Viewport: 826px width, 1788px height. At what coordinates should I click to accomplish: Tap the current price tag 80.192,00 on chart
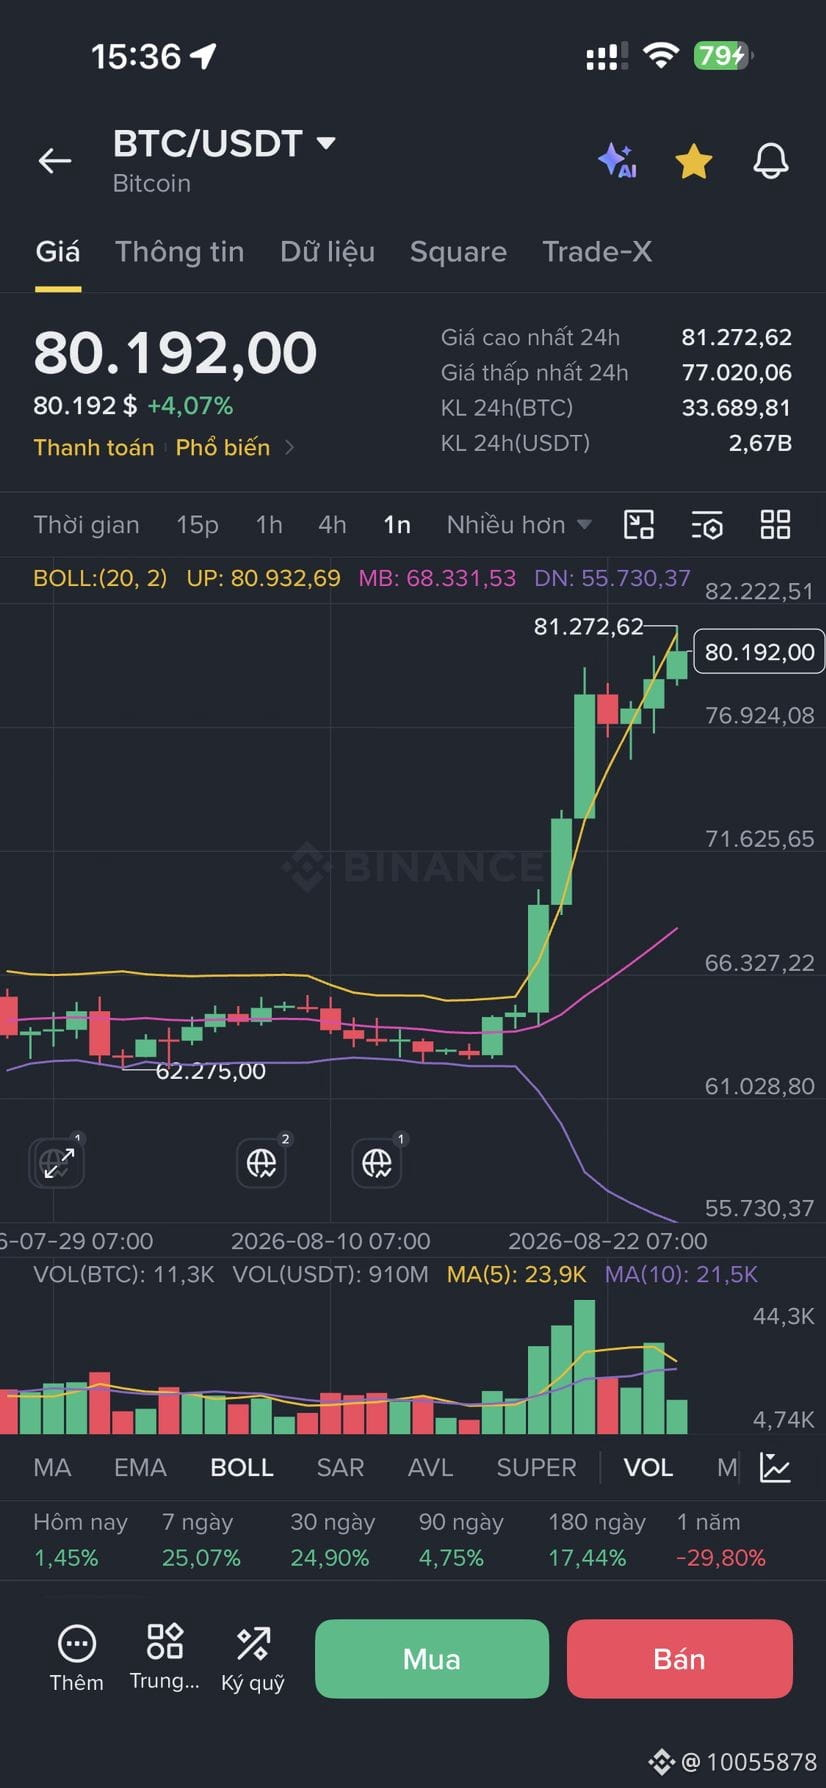(759, 652)
